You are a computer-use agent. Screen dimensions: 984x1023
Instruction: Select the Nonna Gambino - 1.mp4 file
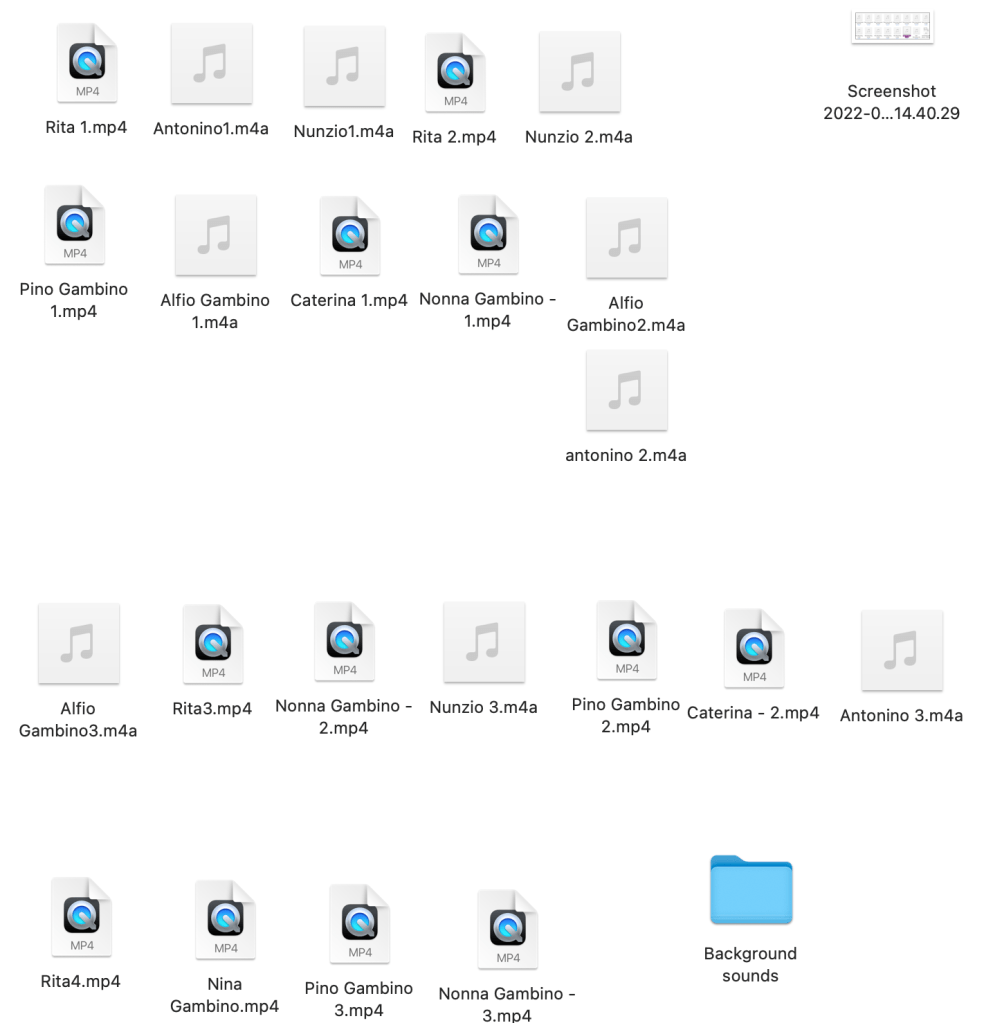tap(488, 234)
